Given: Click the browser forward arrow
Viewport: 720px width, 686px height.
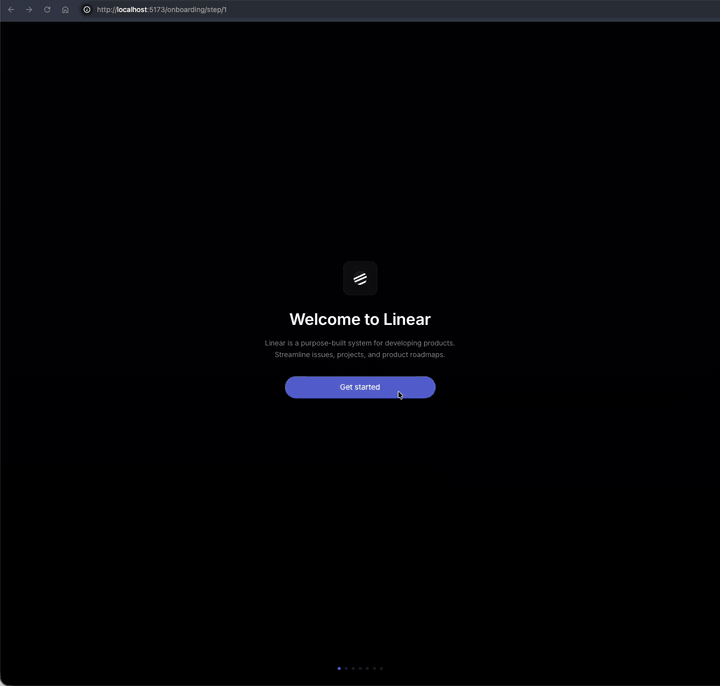Looking at the screenshot, I should tap(29, 10).
